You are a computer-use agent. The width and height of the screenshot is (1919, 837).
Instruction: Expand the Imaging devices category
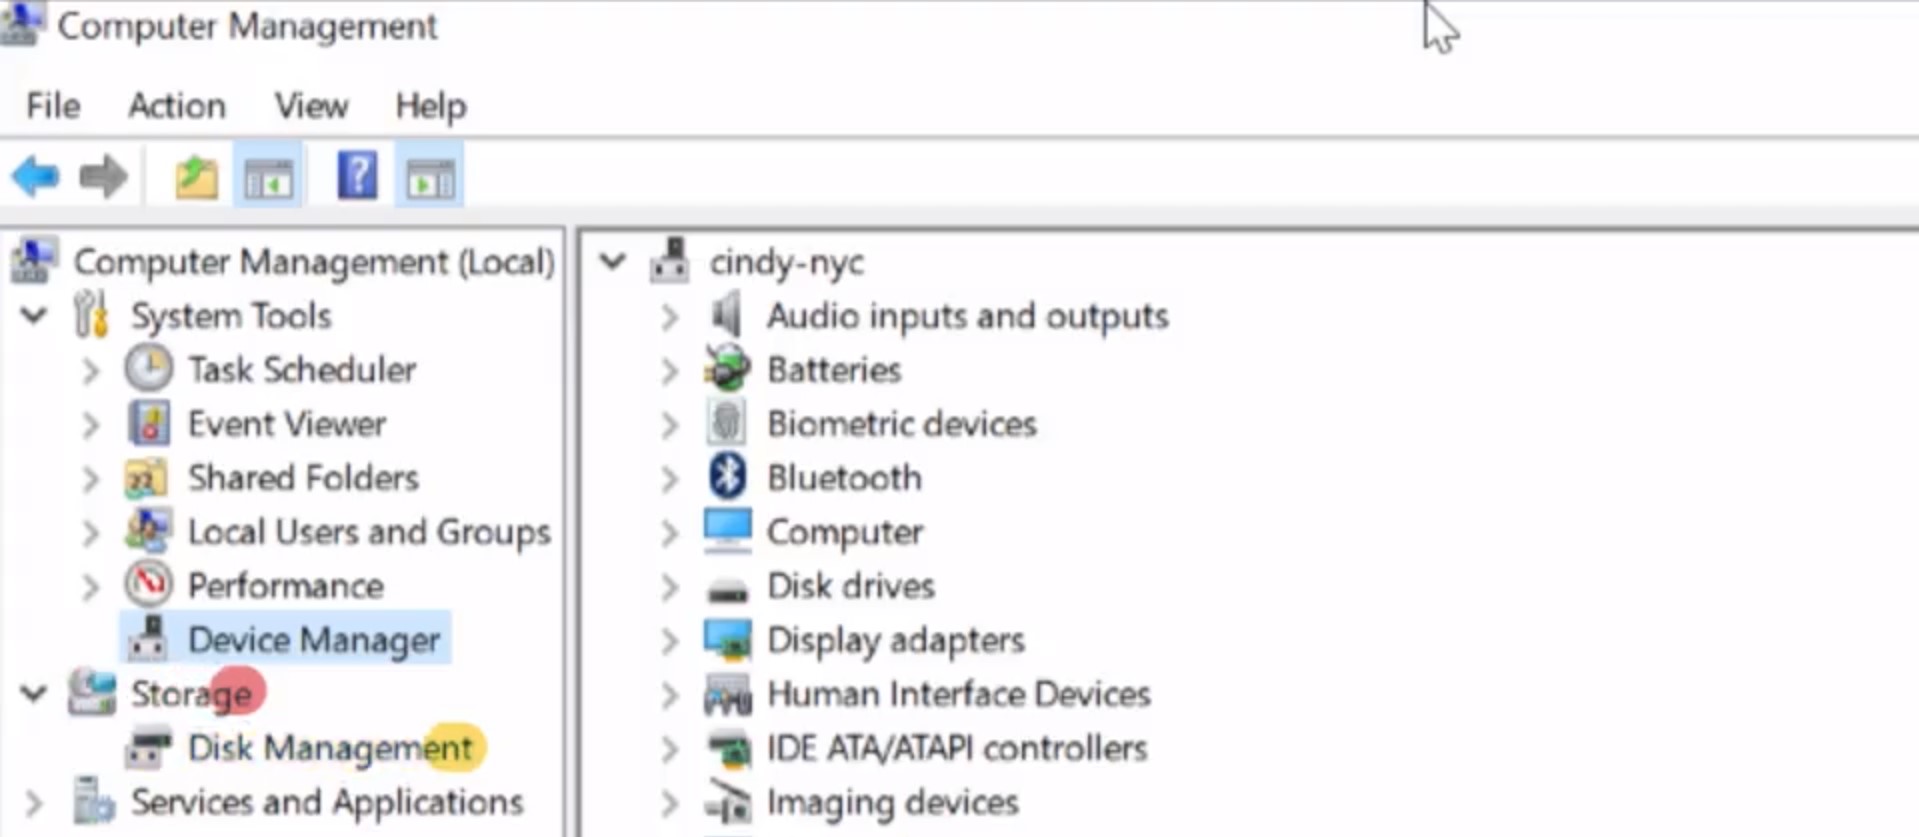click(x=670, y=802)
